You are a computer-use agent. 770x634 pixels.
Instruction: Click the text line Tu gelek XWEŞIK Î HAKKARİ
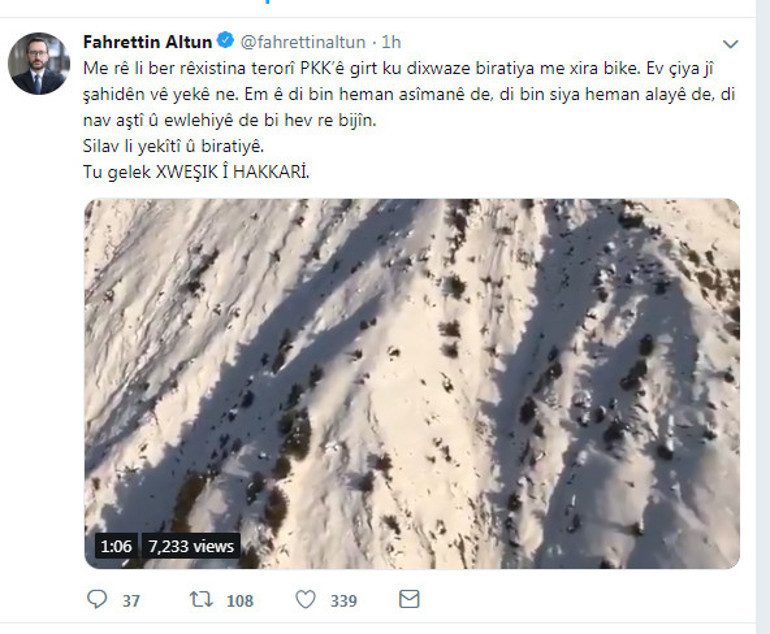[x=196, y=172]
